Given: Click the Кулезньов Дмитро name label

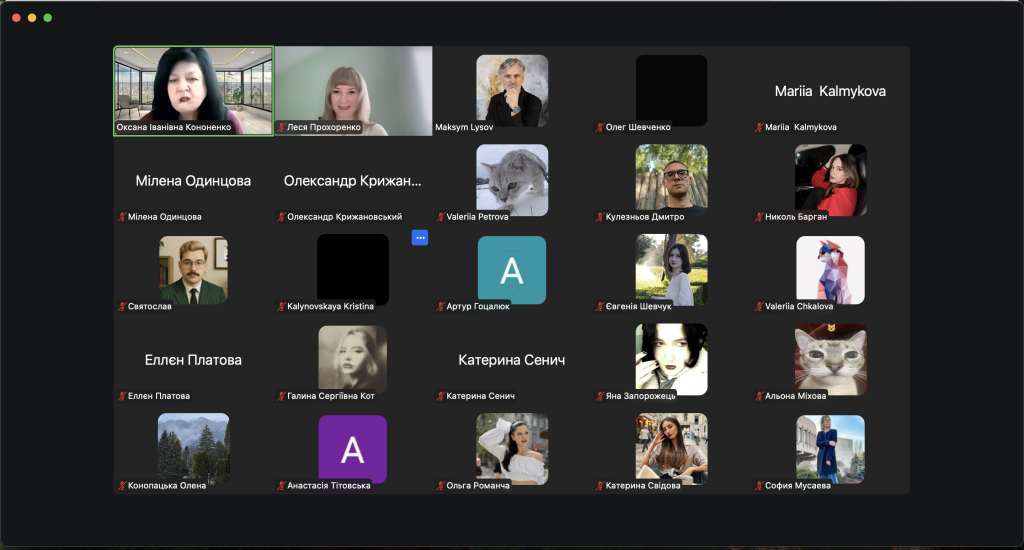Looking at the screenshot, I should 645,217.
